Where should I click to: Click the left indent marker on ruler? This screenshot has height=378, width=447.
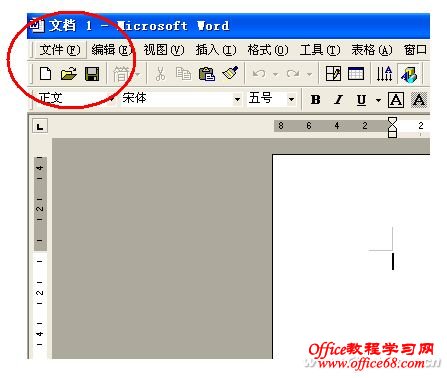click(x=393, y=134)
